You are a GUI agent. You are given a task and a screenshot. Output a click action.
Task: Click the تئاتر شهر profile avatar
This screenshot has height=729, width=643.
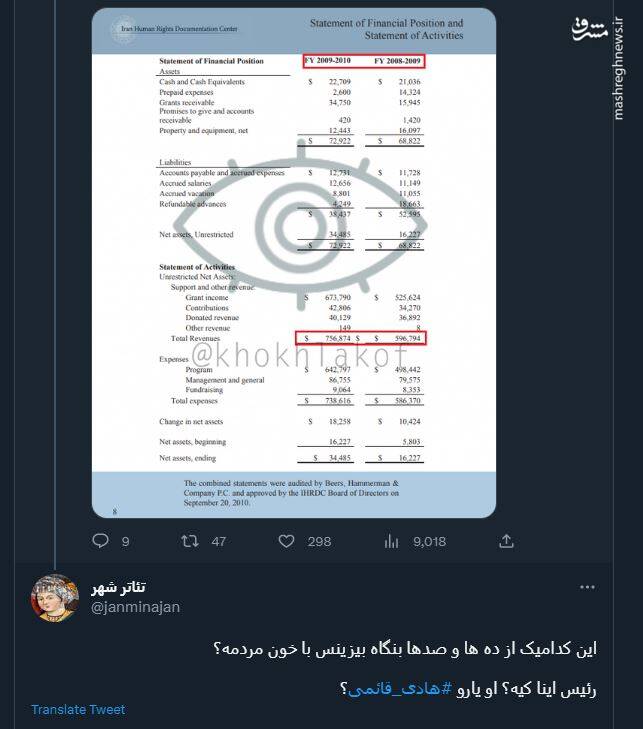[x=55, y=598]
